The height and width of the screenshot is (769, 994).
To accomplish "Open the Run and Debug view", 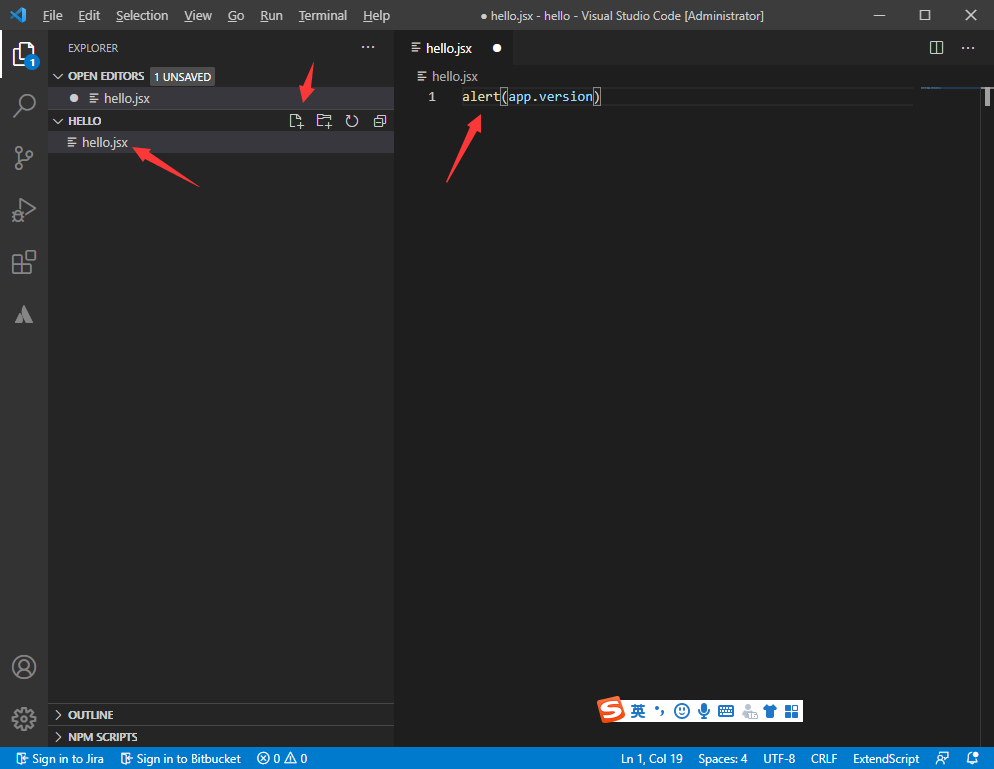I will [24, 210].
